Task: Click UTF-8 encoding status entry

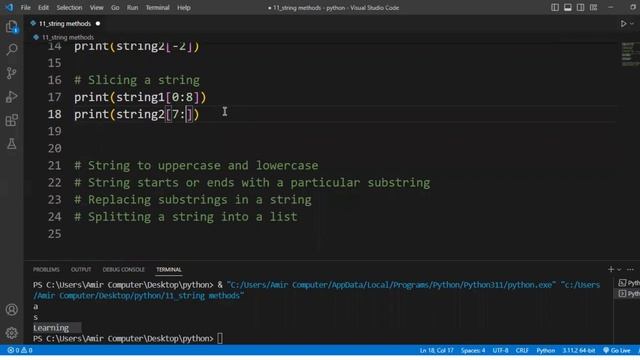Action: coord(500,350)
